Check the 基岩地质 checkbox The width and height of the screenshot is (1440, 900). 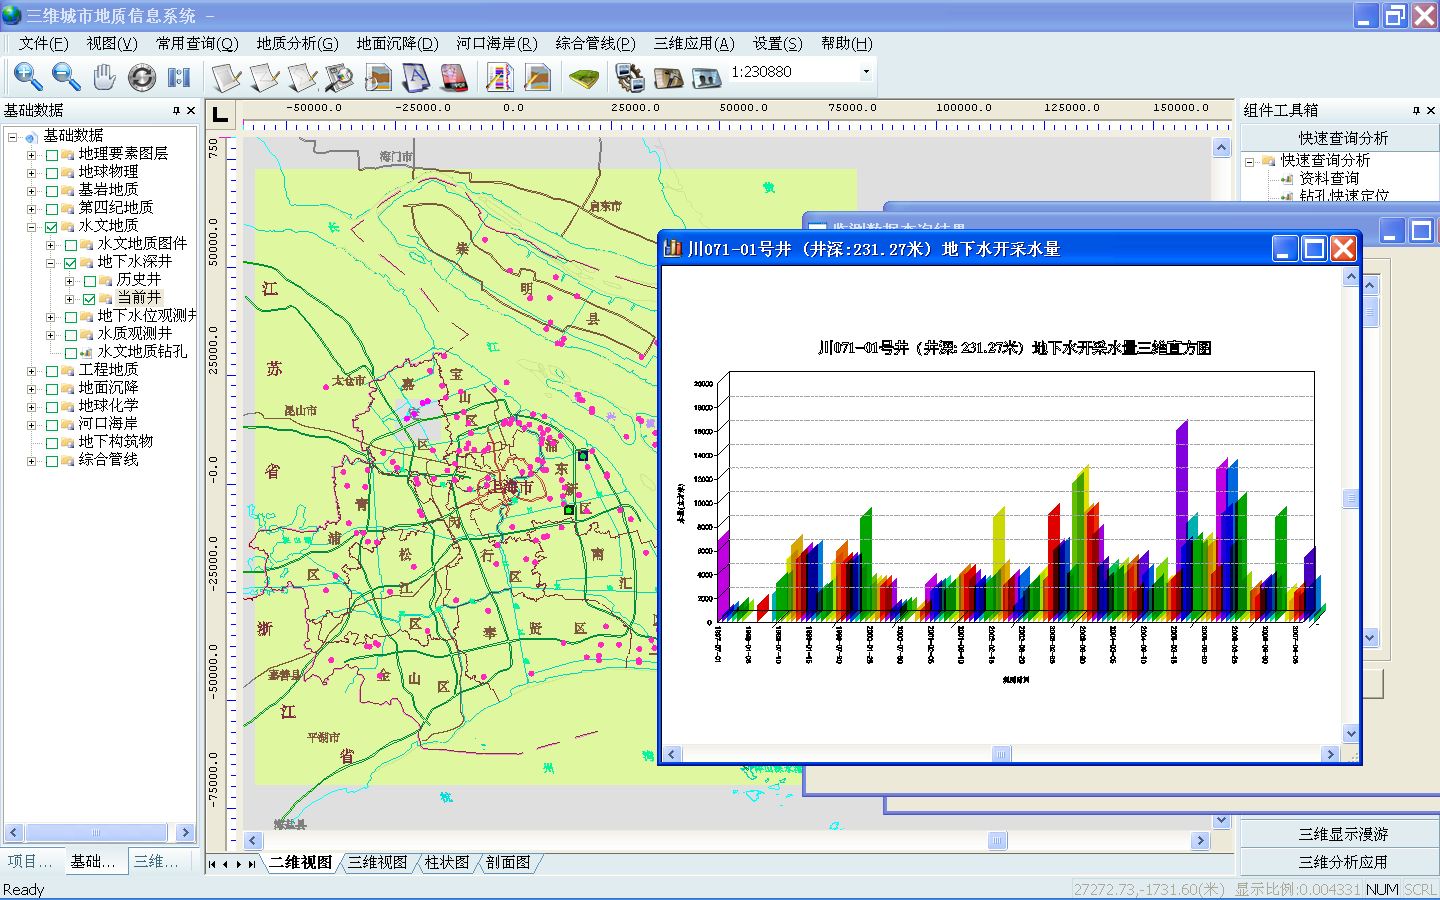pos(52,191)
